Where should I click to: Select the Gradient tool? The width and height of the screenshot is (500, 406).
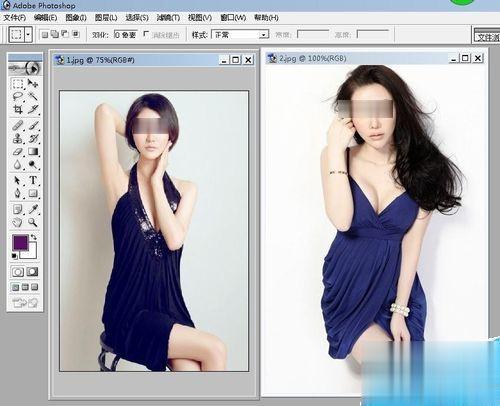[33, 151]
